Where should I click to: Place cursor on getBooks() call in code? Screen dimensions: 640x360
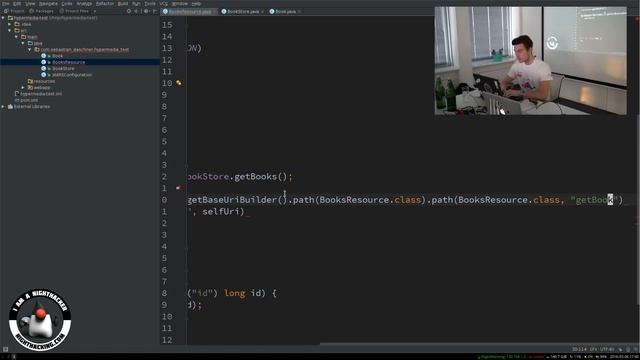coord(261,177)
